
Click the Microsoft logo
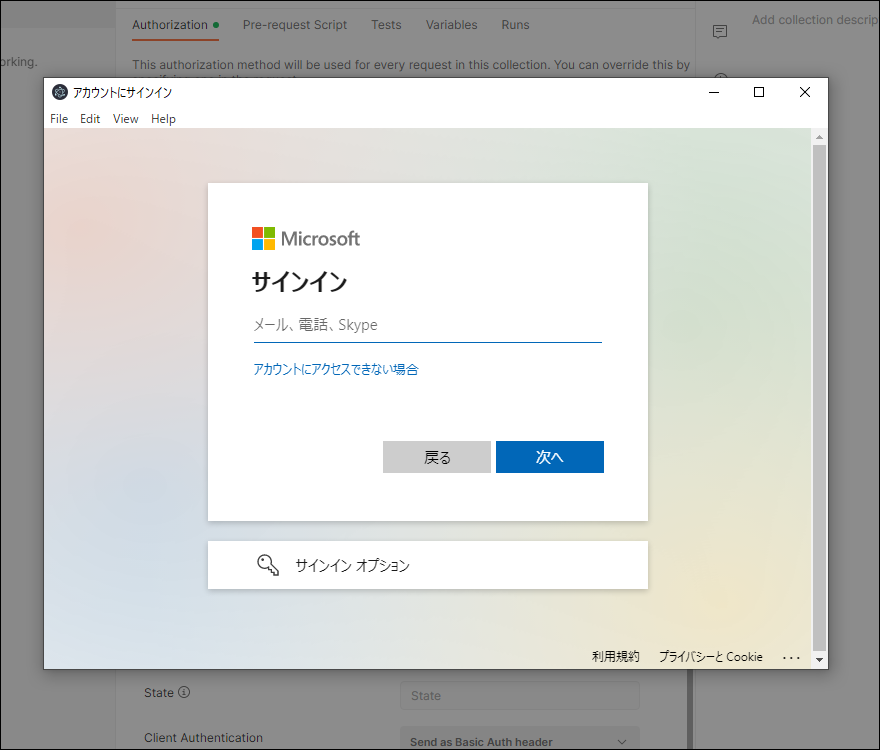click(x=306, y=239)
